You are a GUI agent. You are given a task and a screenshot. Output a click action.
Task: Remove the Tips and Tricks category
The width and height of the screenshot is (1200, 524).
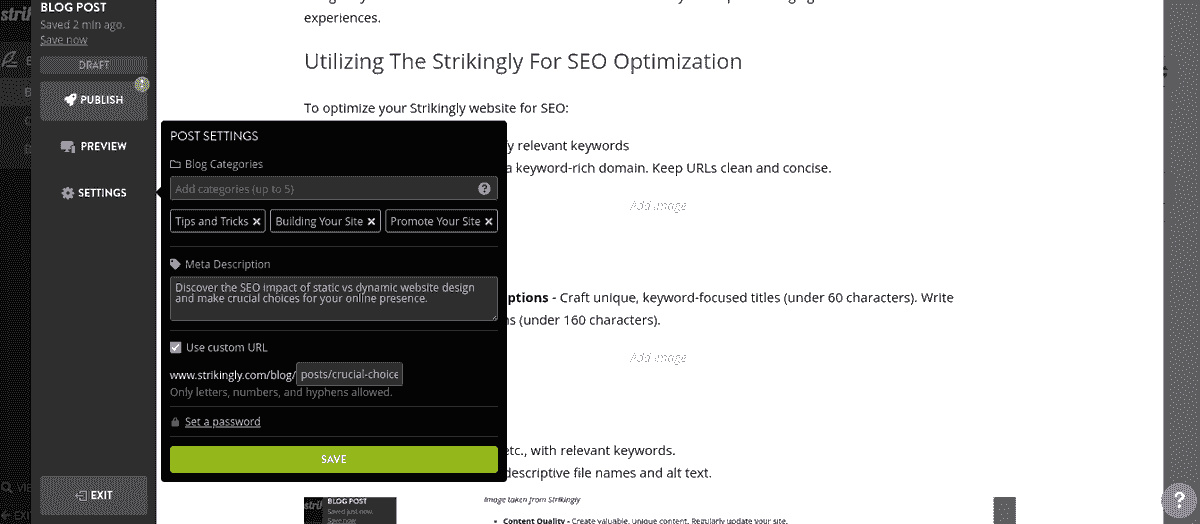(257, 221)
